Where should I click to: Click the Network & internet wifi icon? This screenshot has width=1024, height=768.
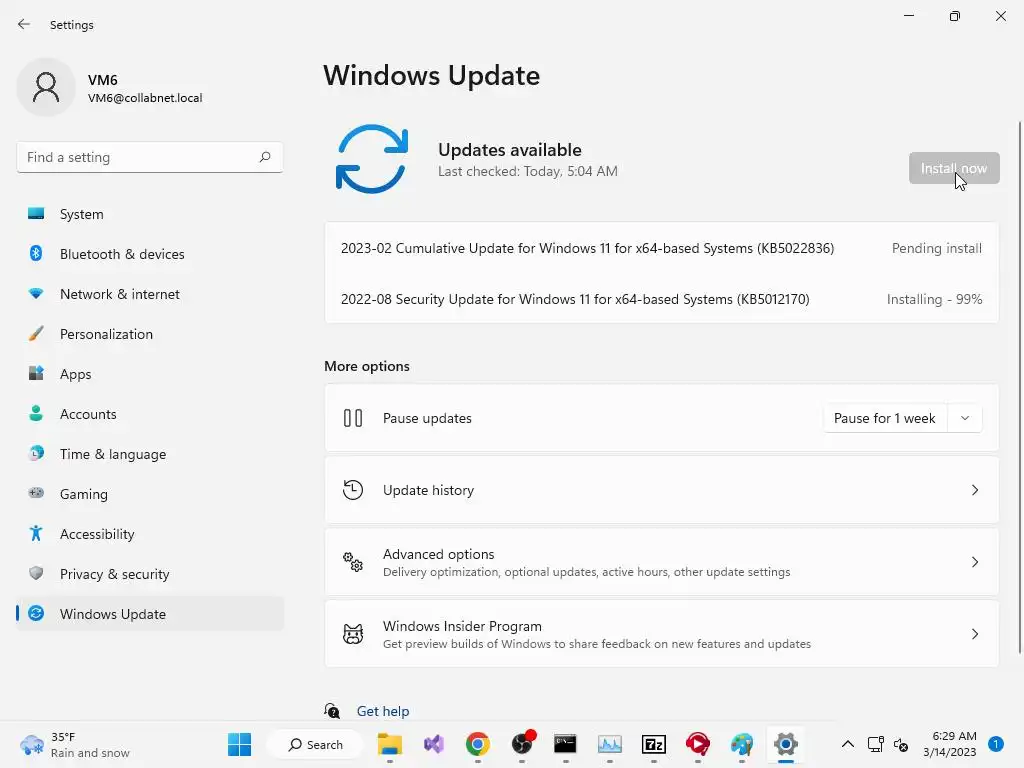pyautogui.click(x=36, y=294)
